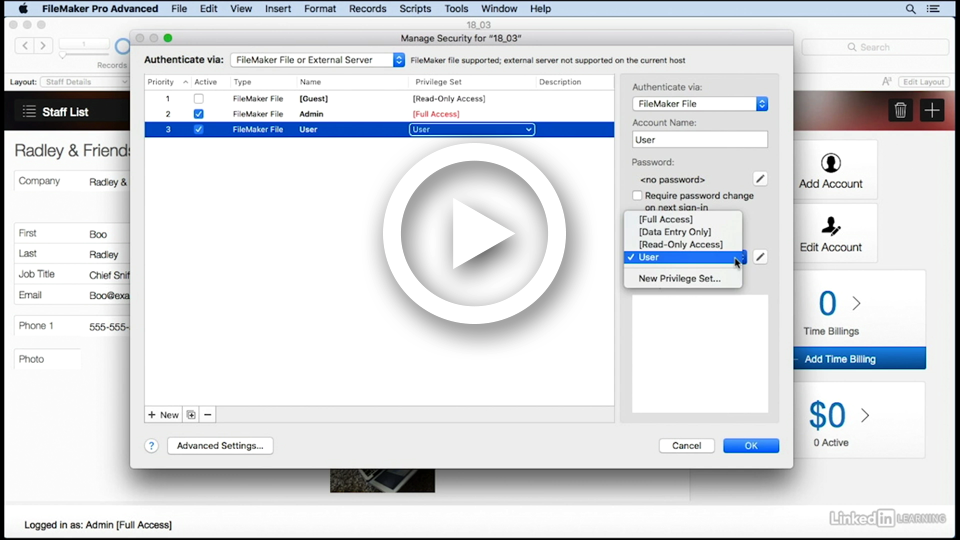Select the Admin account row

379,114
